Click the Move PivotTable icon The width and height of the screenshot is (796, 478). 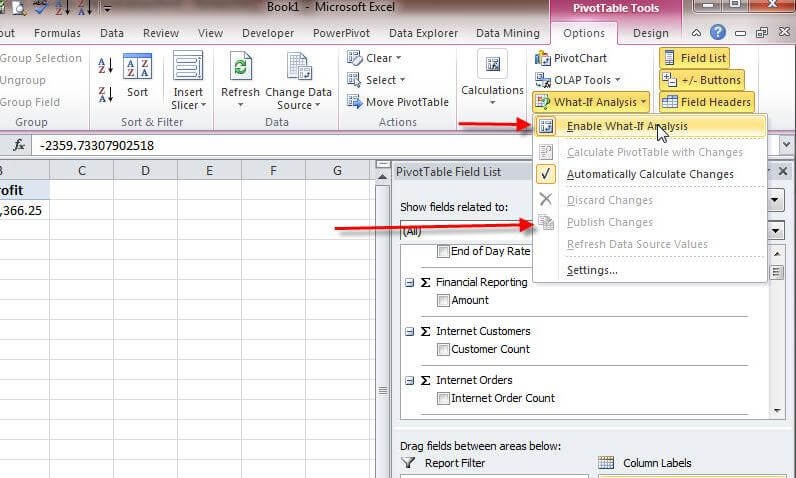click(x=354, y=102)
